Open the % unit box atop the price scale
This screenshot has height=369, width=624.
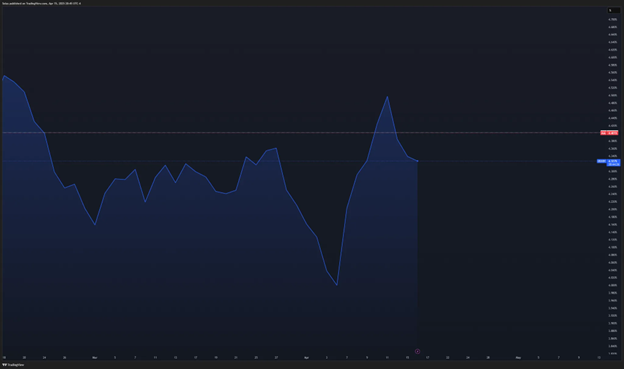[613, 10]
